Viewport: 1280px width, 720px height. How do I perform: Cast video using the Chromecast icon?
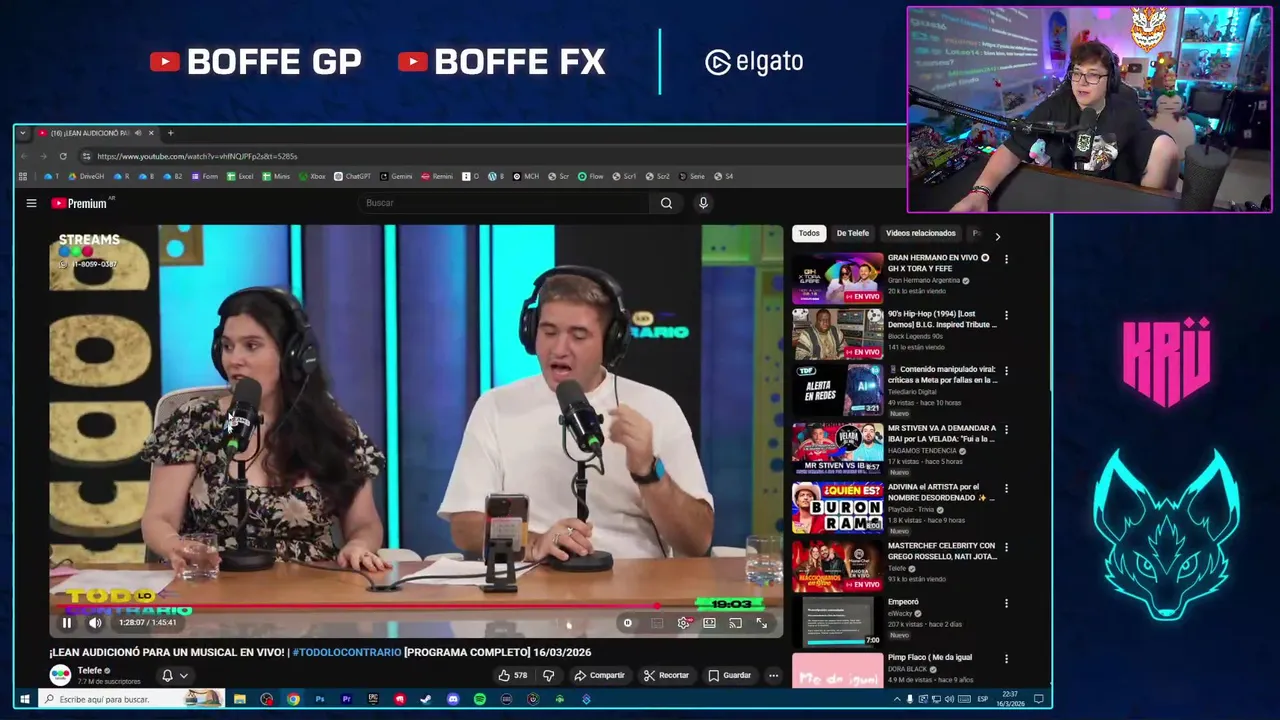[735, 623]
